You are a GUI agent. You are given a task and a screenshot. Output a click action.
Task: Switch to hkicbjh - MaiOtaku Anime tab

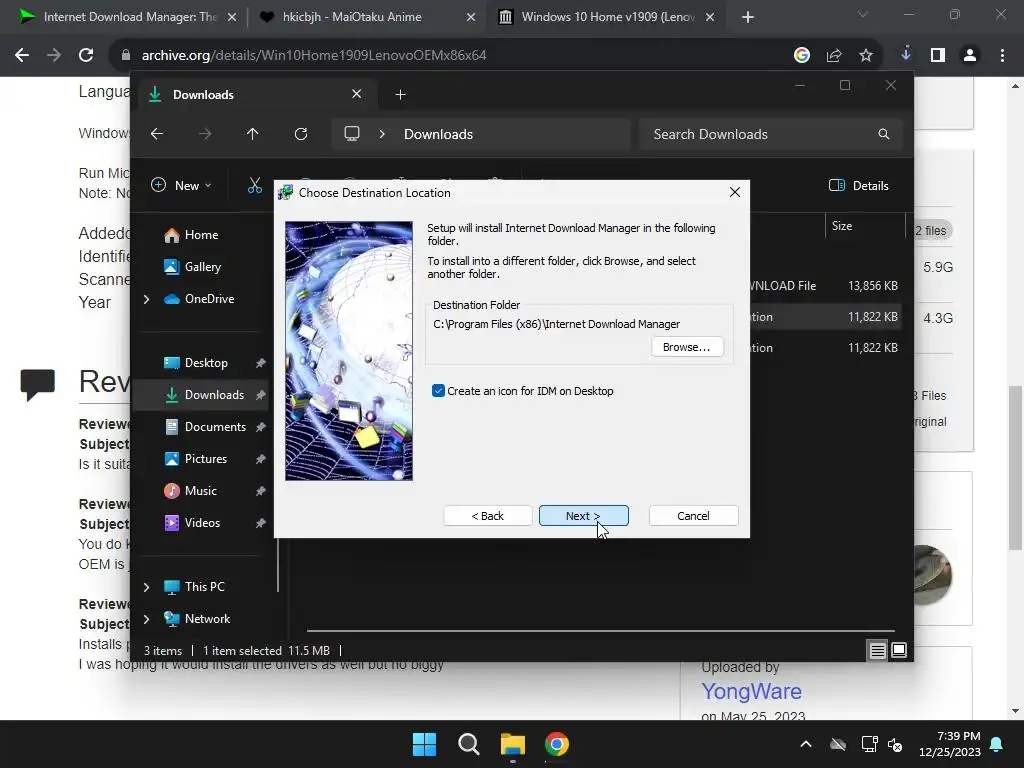pyautogui.click(x=366, y=17)
